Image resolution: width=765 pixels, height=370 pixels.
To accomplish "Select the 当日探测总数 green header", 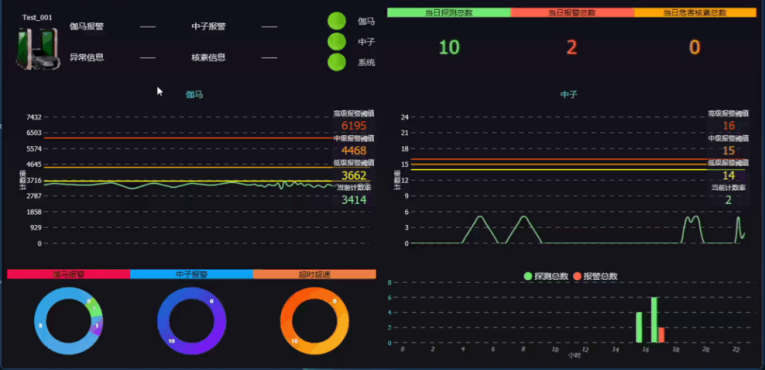I will coord(449,13).
